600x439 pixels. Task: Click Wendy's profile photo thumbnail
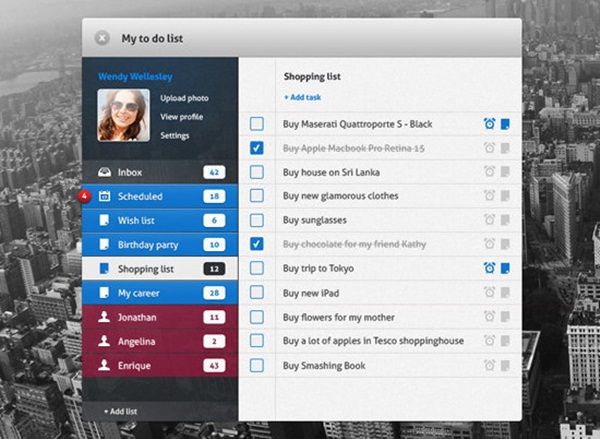(124, 115)
